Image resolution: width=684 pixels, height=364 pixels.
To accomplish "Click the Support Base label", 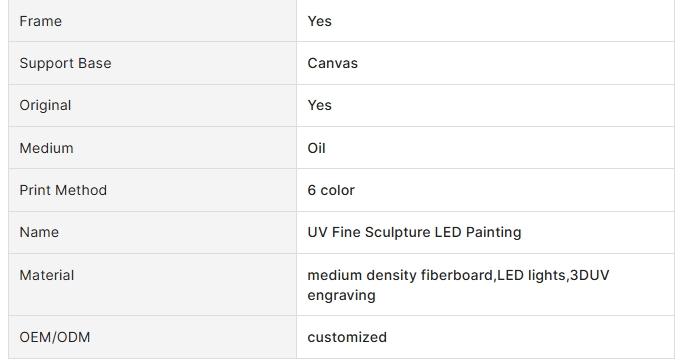I will click(65, 63).
